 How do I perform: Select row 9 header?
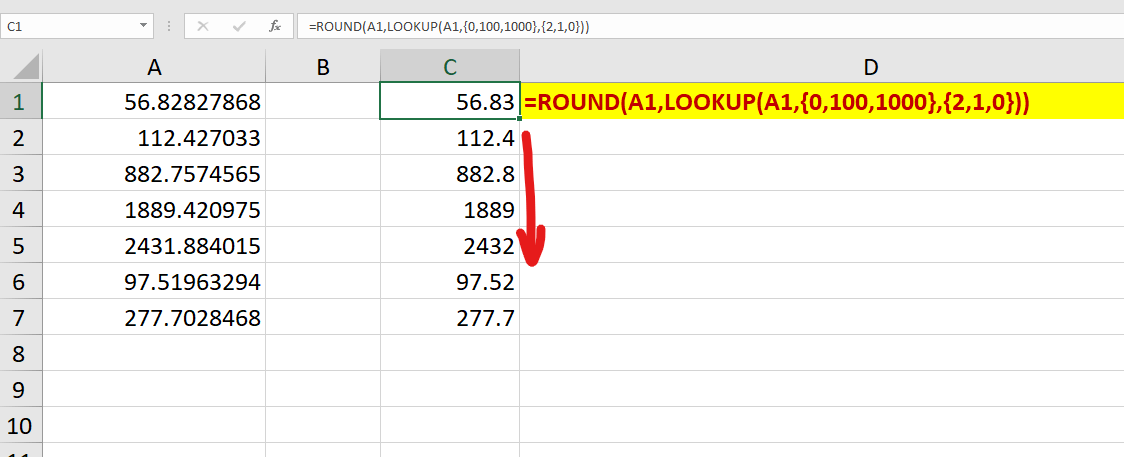(x=21, y=388)
